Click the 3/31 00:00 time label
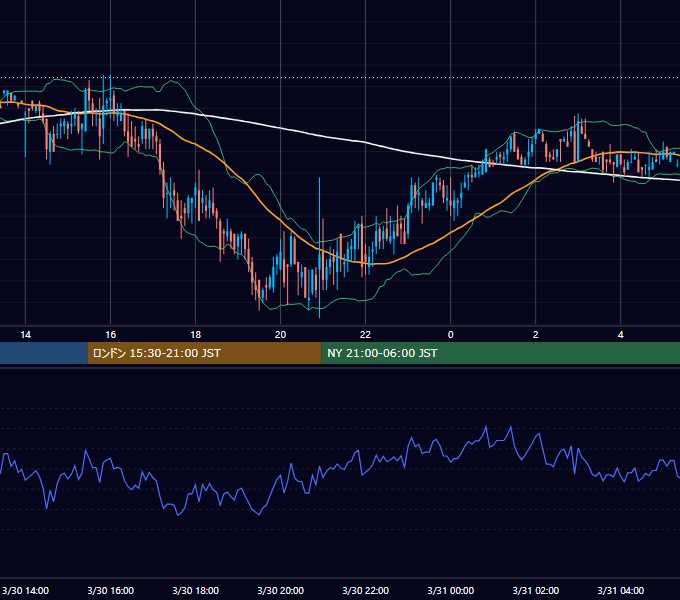The image size is (680, 600). (451, 590)
